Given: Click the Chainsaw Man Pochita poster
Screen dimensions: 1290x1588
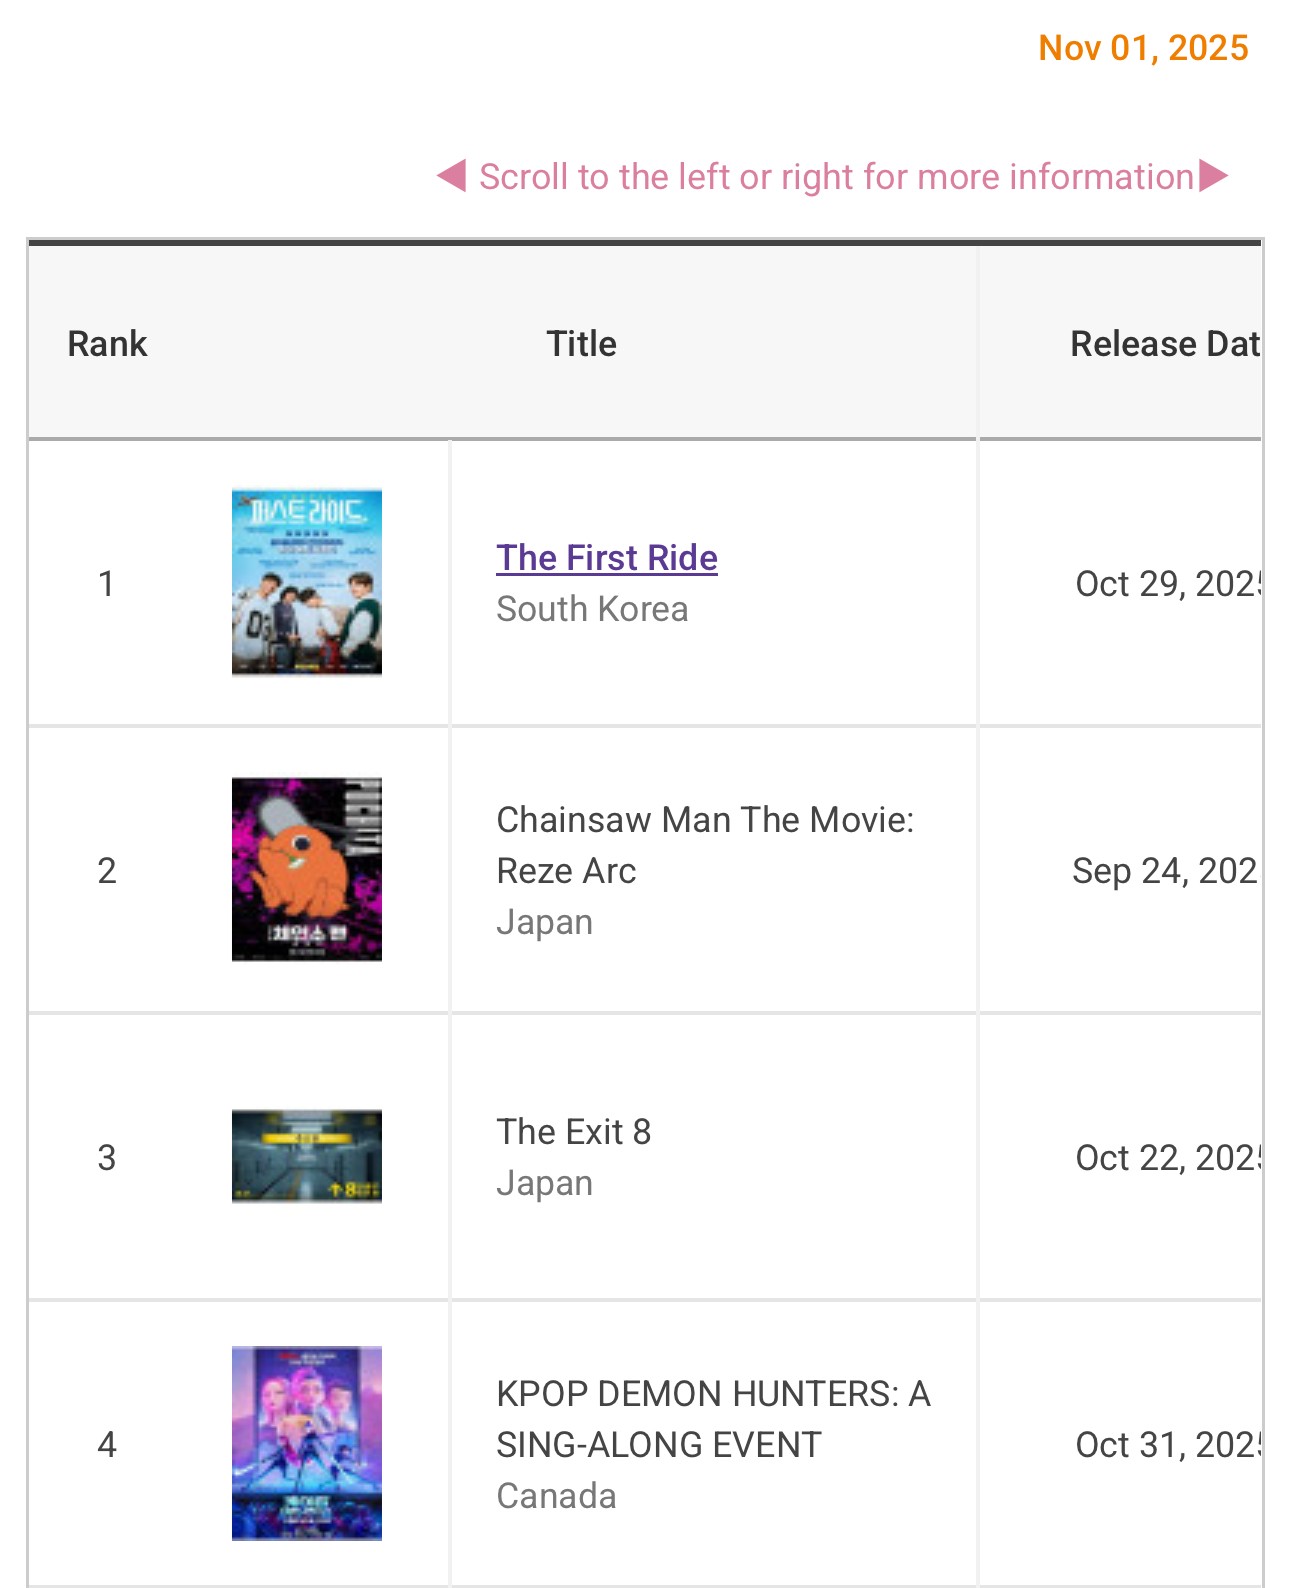Looking at the screenshot, I should pyautogui.click(x=307, y=869).
